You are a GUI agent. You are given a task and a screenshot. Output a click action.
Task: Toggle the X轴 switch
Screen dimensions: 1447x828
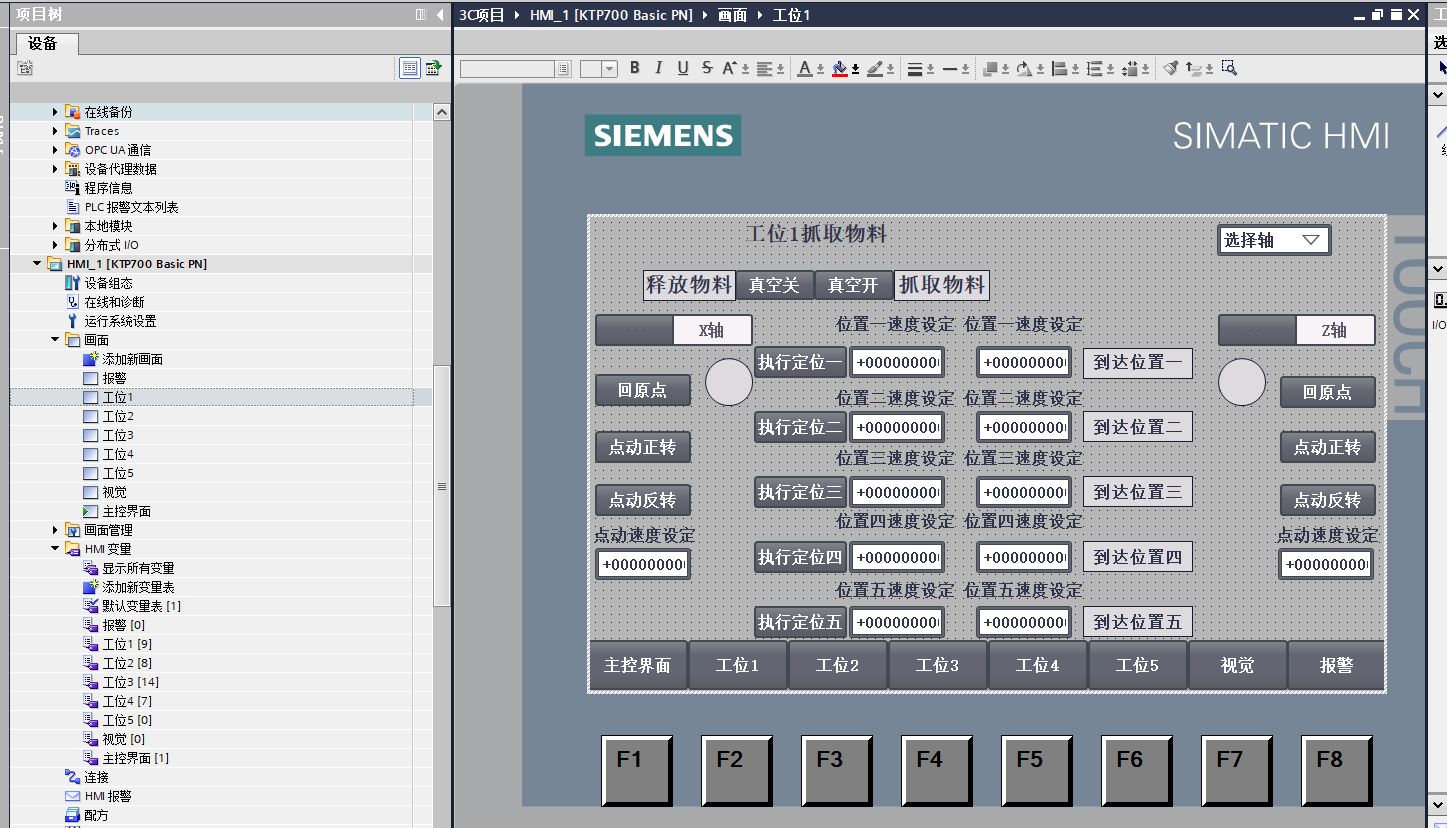click(x=674, y=330)
